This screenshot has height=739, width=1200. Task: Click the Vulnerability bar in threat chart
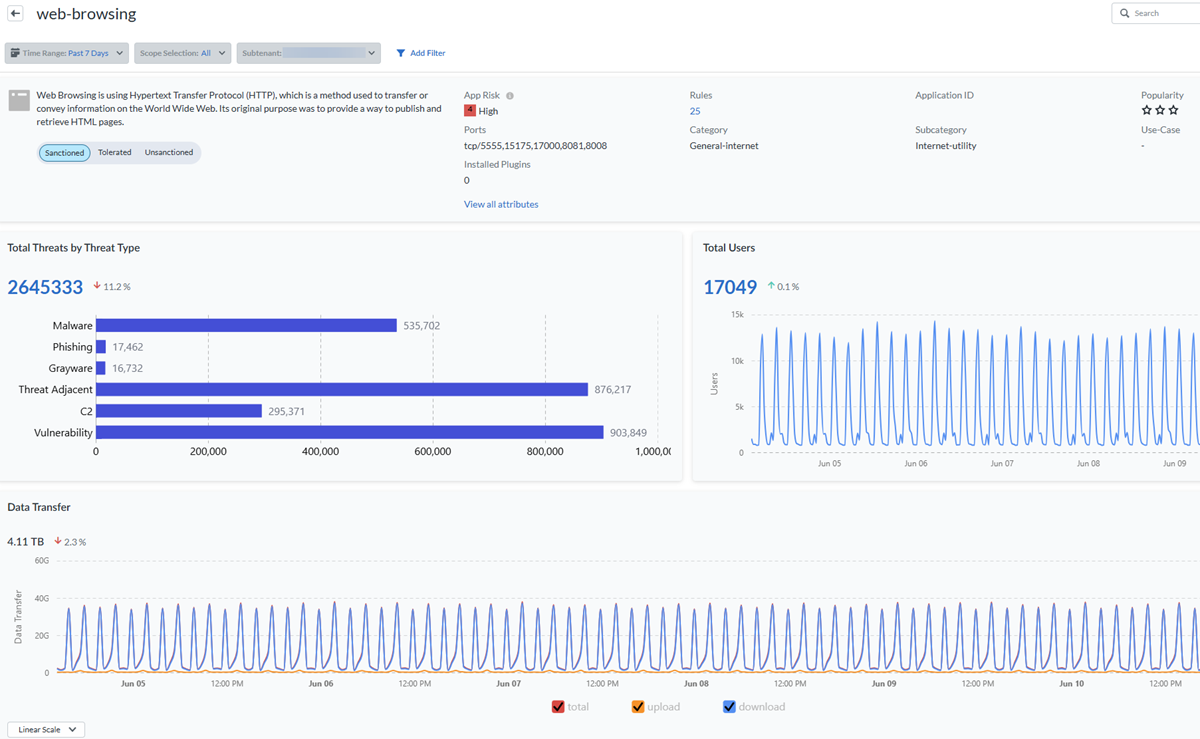coord(349,433)
